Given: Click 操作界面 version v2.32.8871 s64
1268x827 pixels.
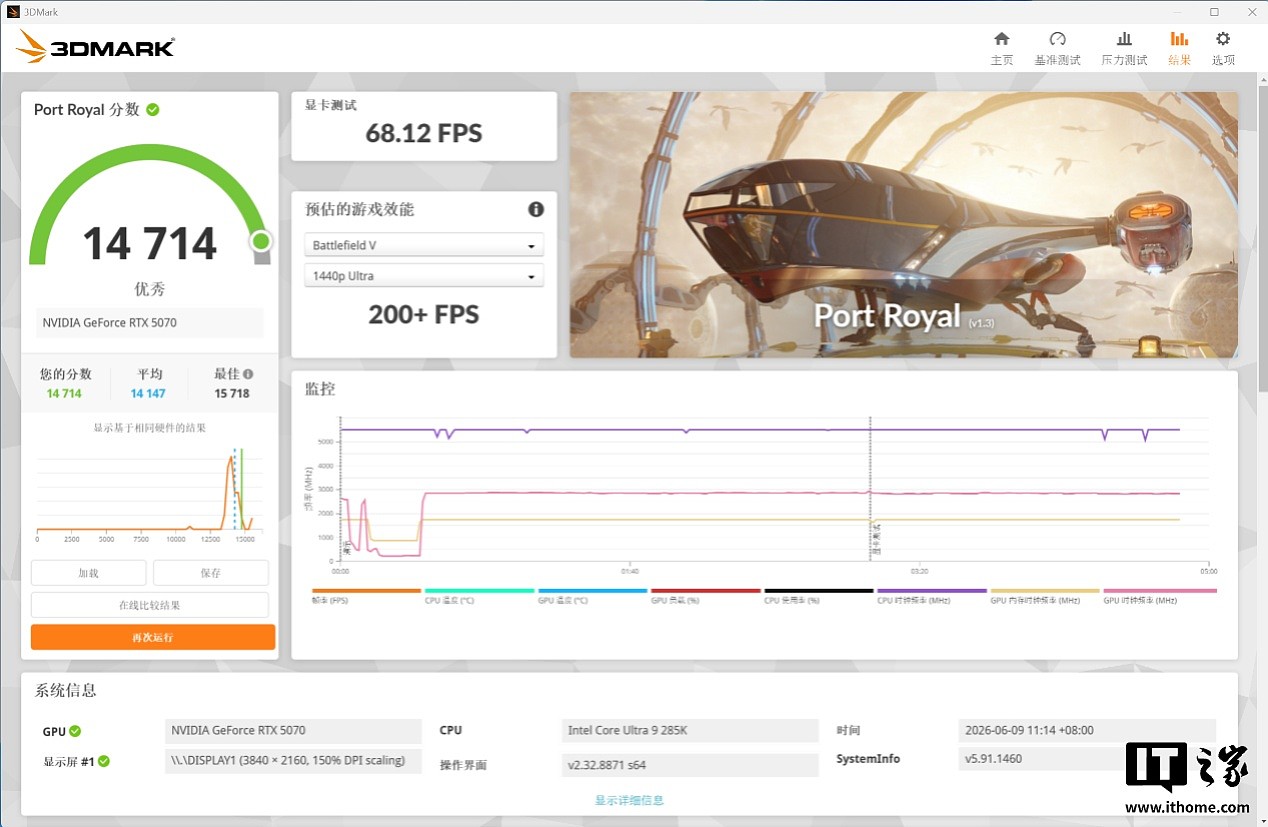Looking at the screenshot, I should point(690,766).
